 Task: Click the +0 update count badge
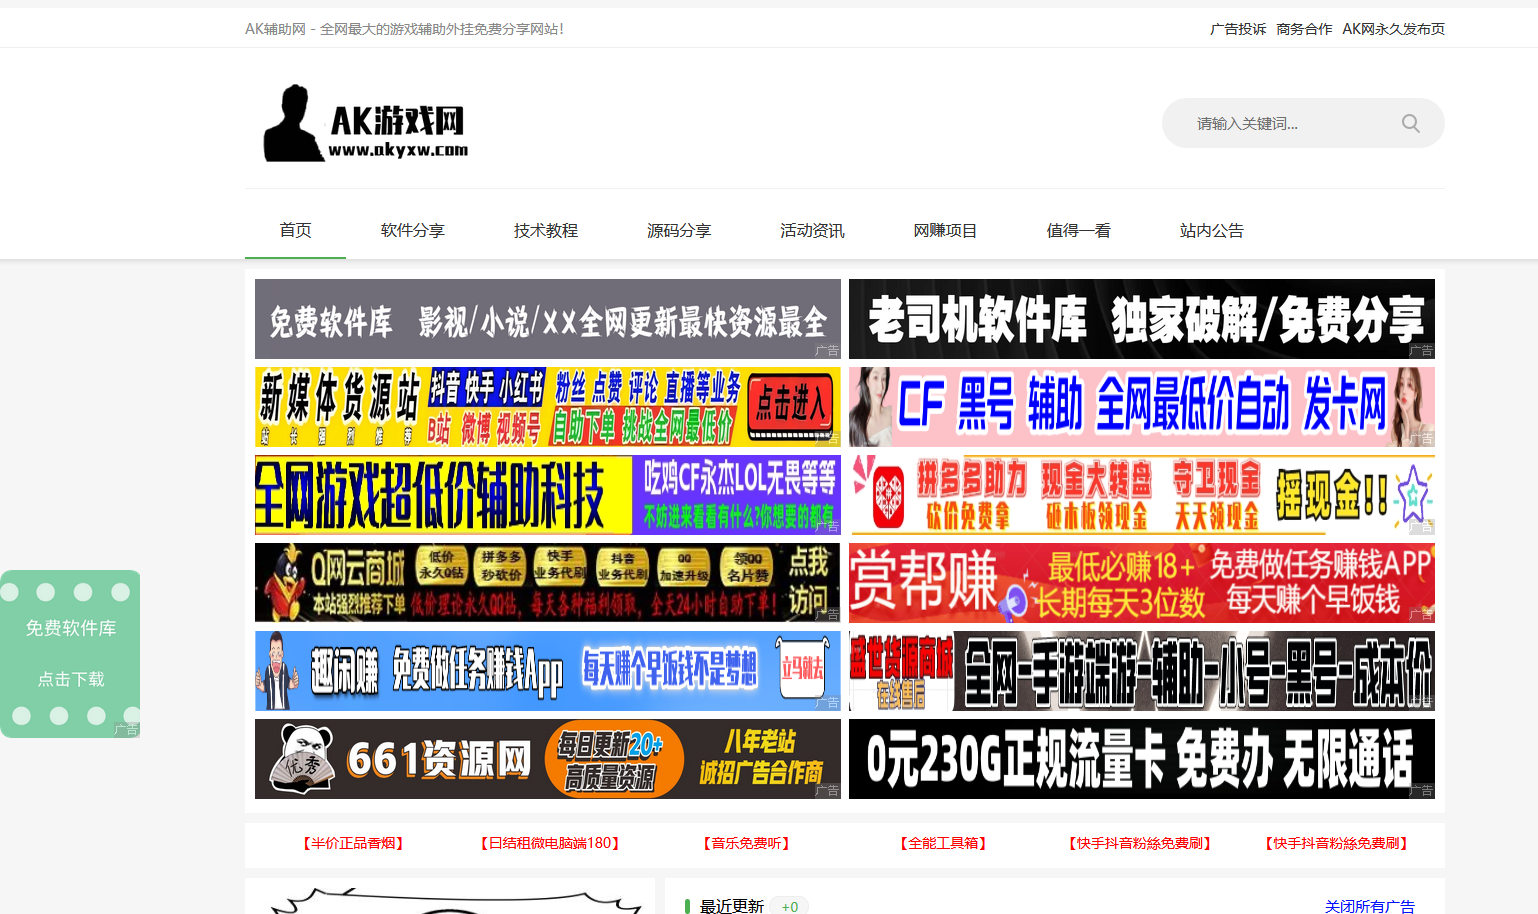(x=790, y=906)
